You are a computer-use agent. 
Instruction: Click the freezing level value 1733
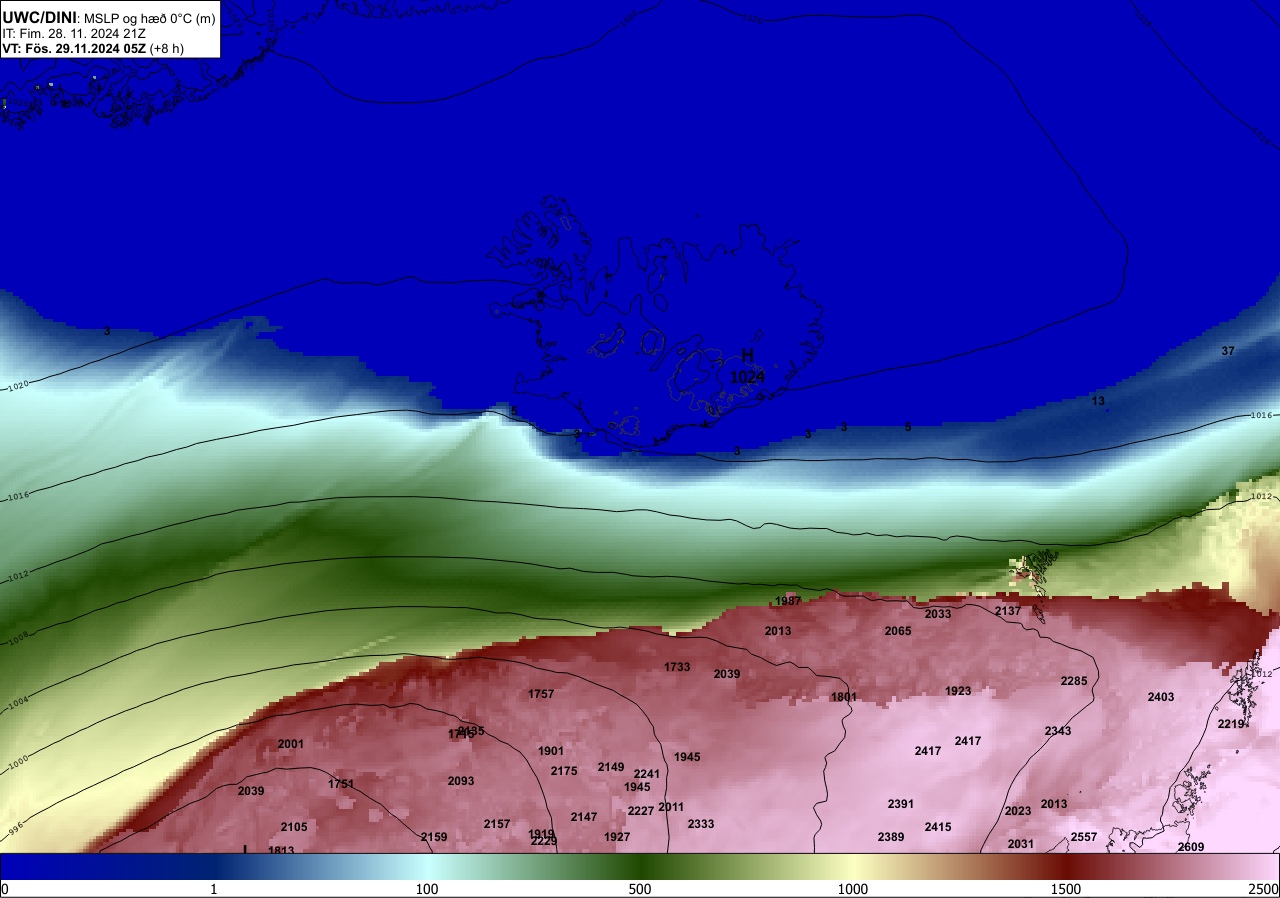(677, 667)
